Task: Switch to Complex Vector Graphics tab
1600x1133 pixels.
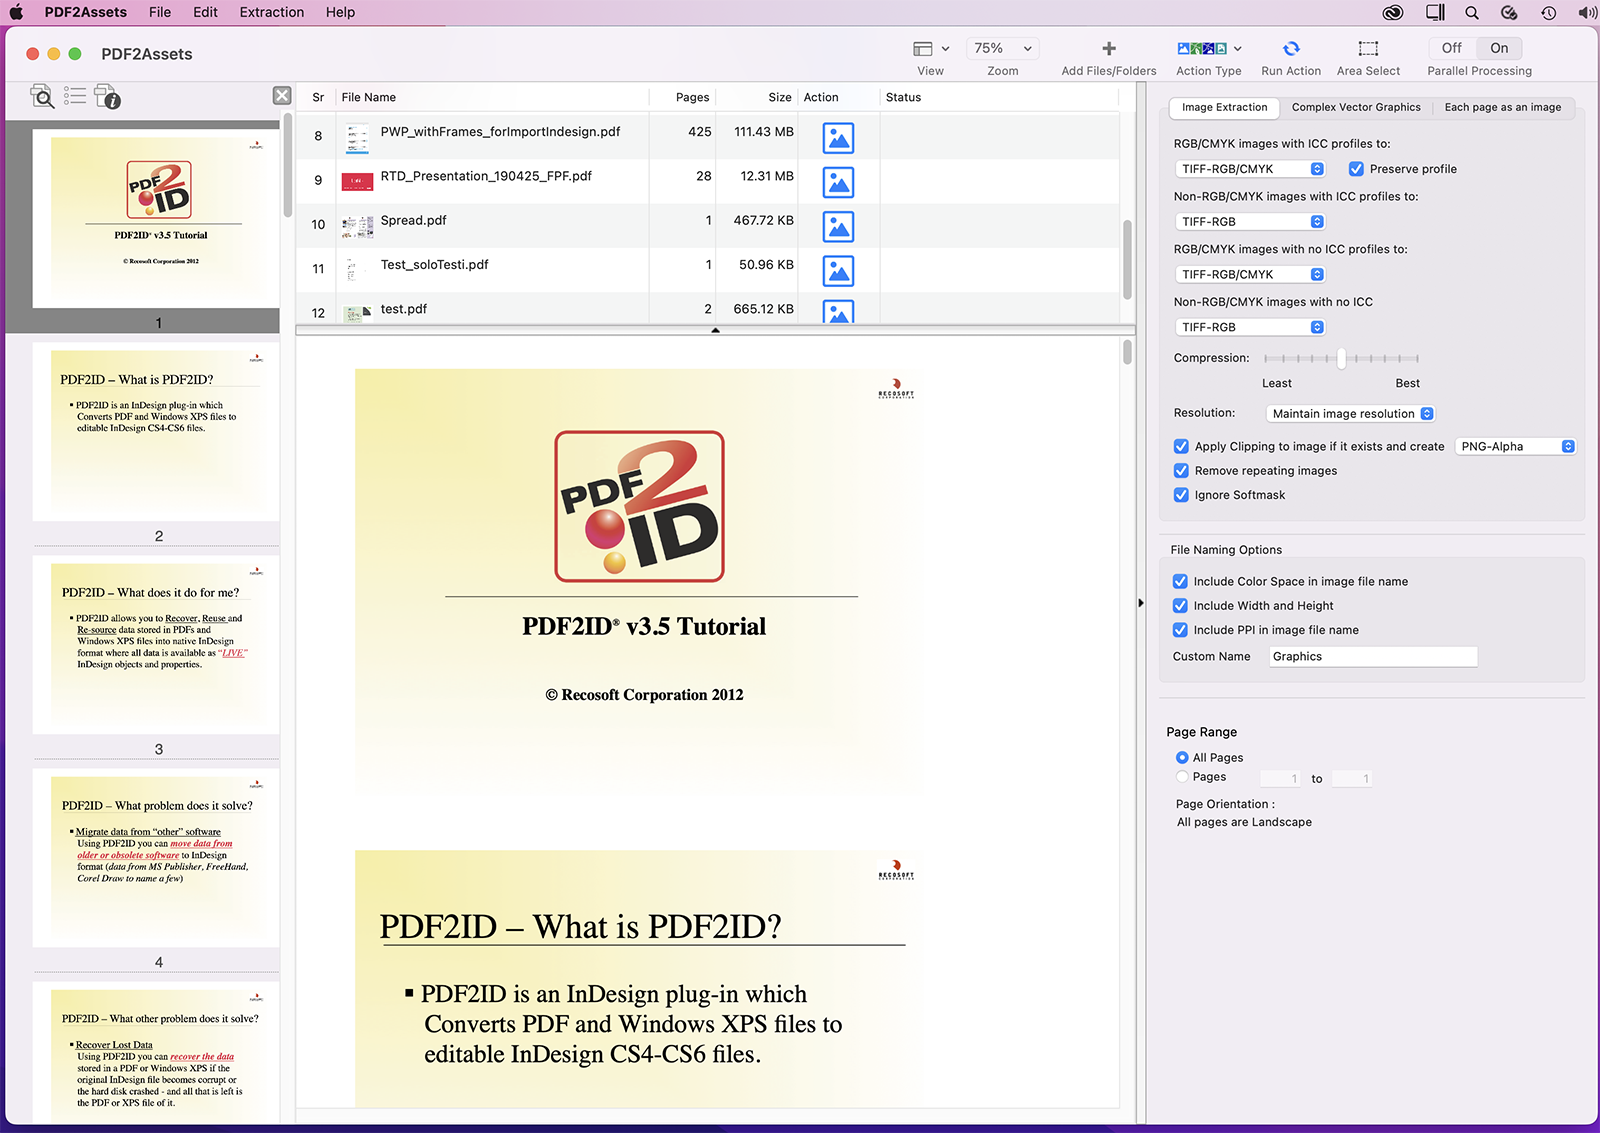Action: click(1356, 107)
